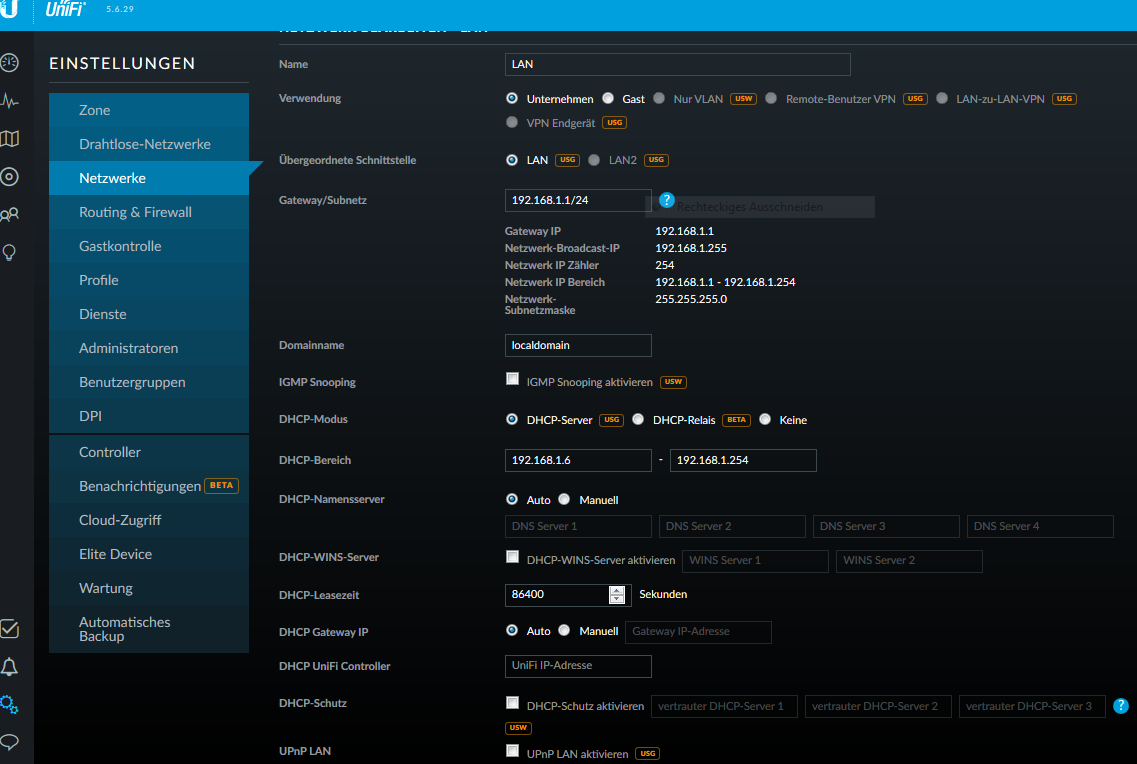Click the UniFi logo in header
The height and width of the screenshot is (764, 1137).
65,9
